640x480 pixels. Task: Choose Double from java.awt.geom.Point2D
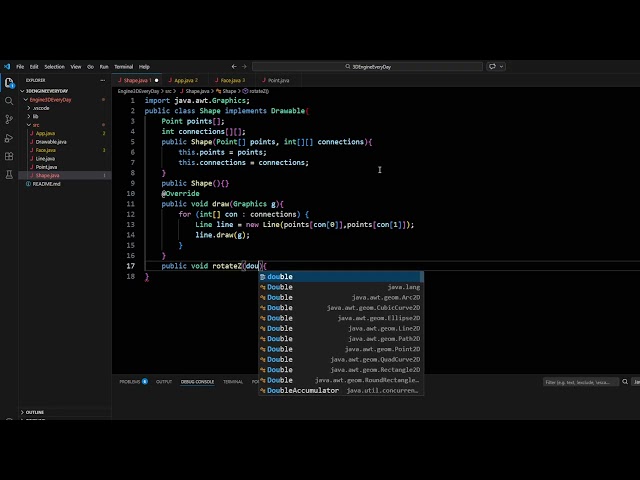click(341, 349)
